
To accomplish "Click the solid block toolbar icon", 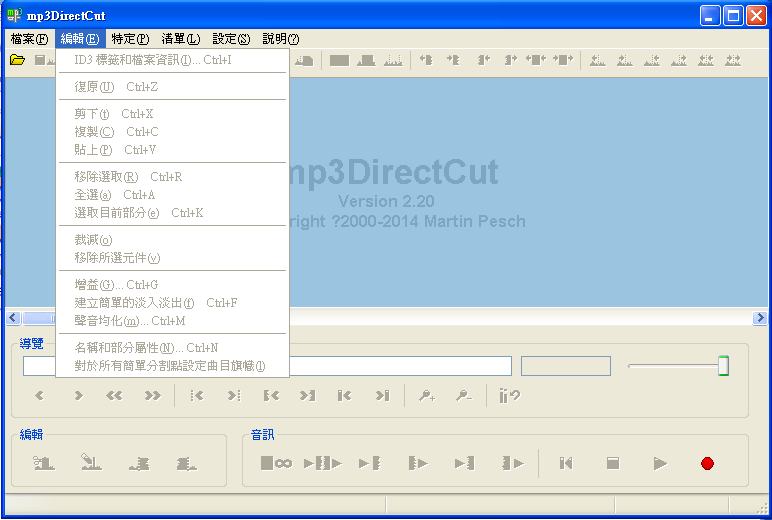I will point(339,61).
